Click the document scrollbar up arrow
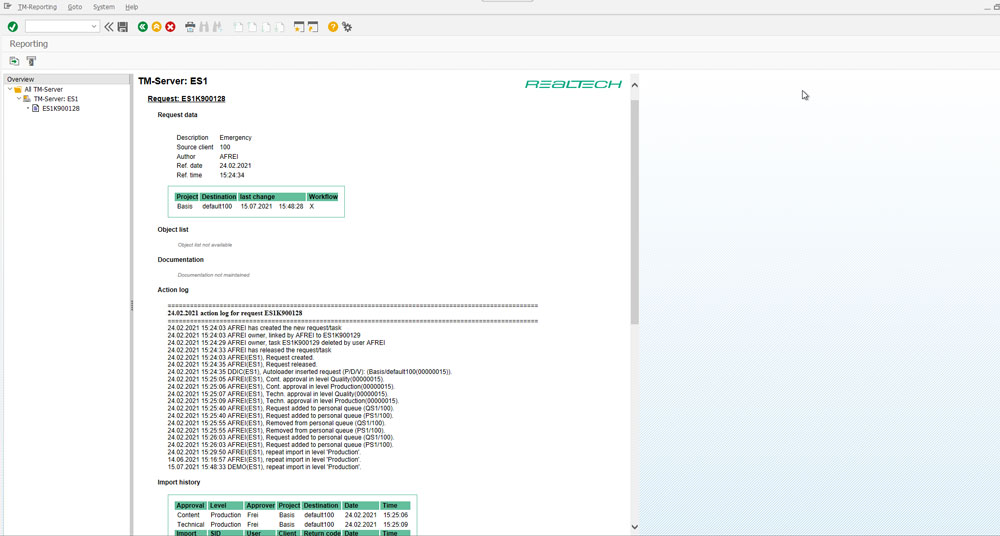The height and width of the screenshot is (536, 1000). pyautogui.click(x=634, y=84)
